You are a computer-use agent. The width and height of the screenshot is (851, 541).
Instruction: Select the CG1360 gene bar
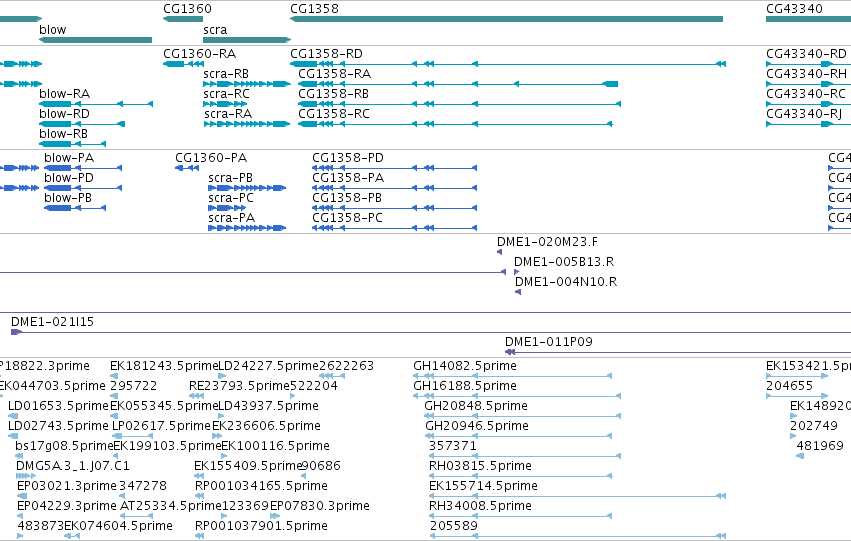click(x=183, y=19)
